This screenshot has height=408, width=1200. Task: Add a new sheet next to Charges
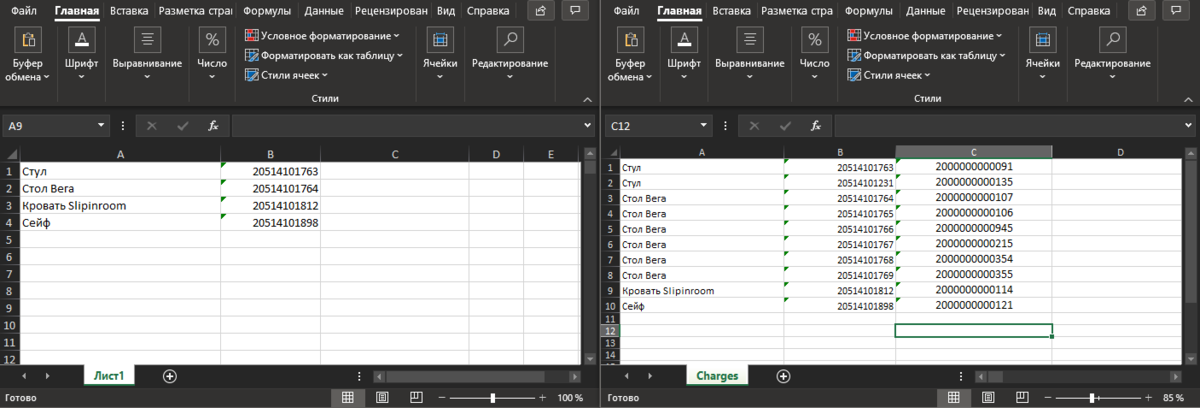tap(783, 376)
